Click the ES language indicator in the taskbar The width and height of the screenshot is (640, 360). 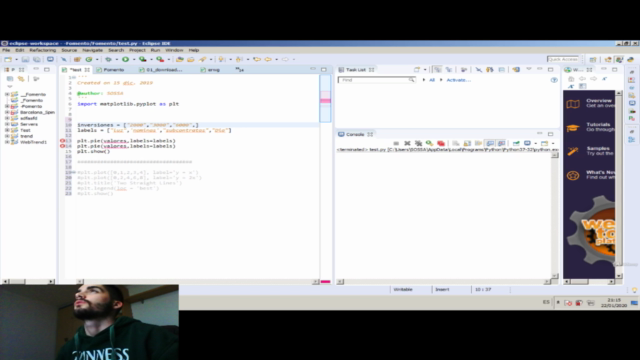coord(546,302)
